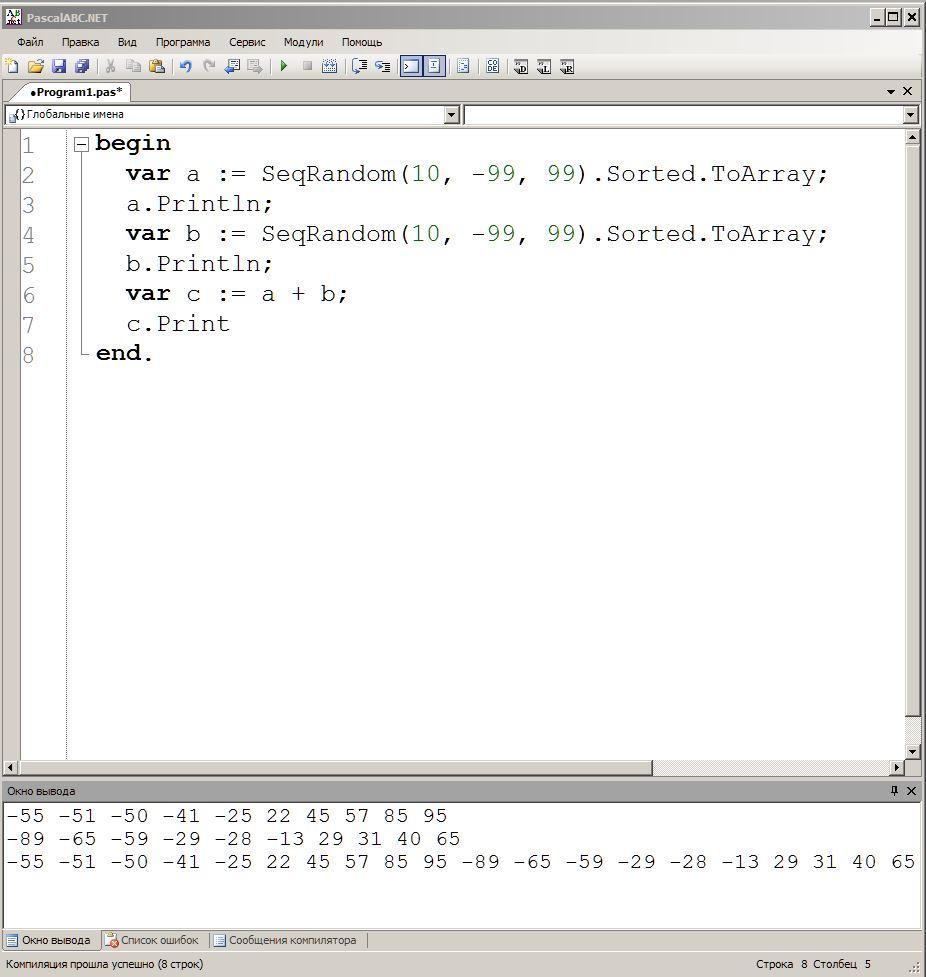This screenshot has width=926, height=977.
Task: Click the toolbar icon labeled D
Action: coord(521,67)
